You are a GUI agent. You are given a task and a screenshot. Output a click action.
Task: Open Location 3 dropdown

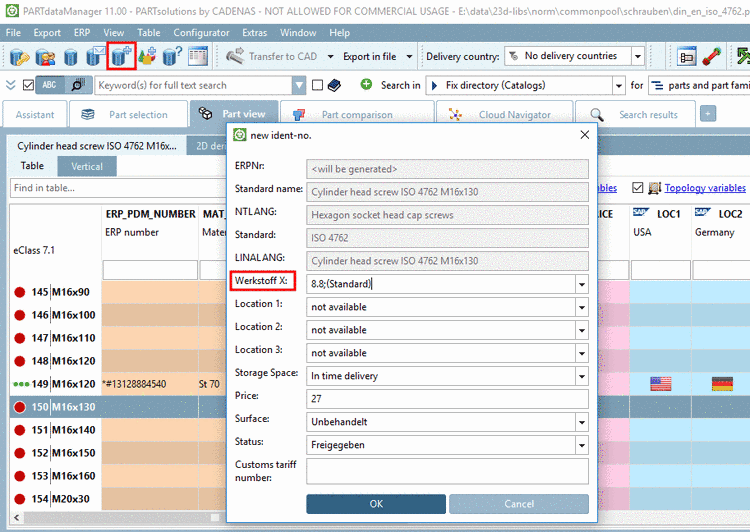click(x=582, y=353)
